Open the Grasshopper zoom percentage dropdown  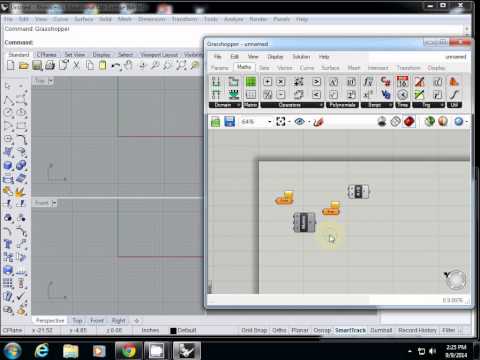[270, 122]
